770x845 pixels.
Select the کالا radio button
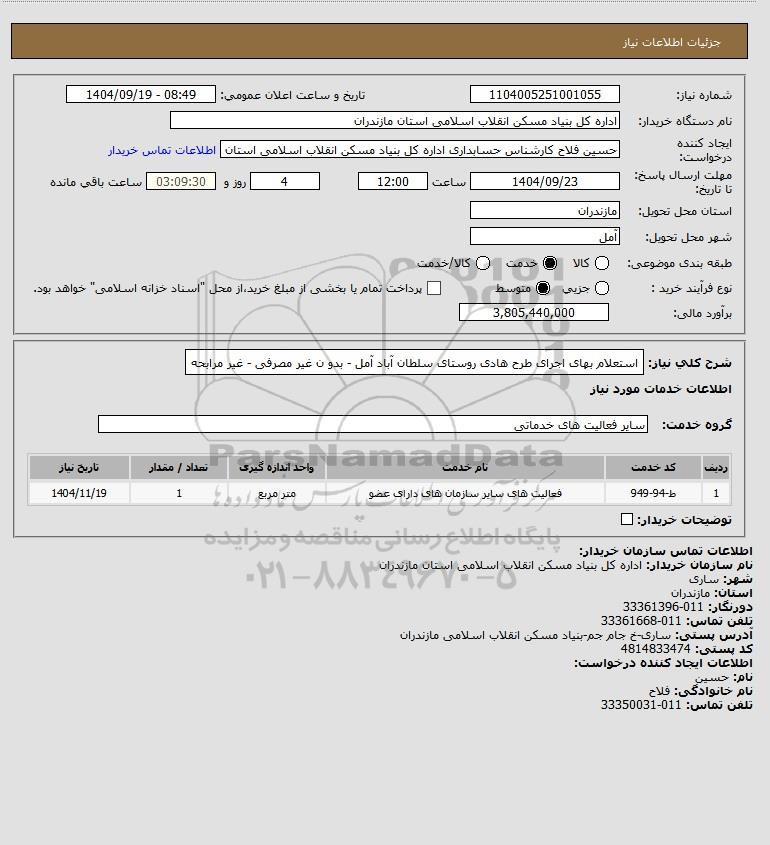point(601,263)
